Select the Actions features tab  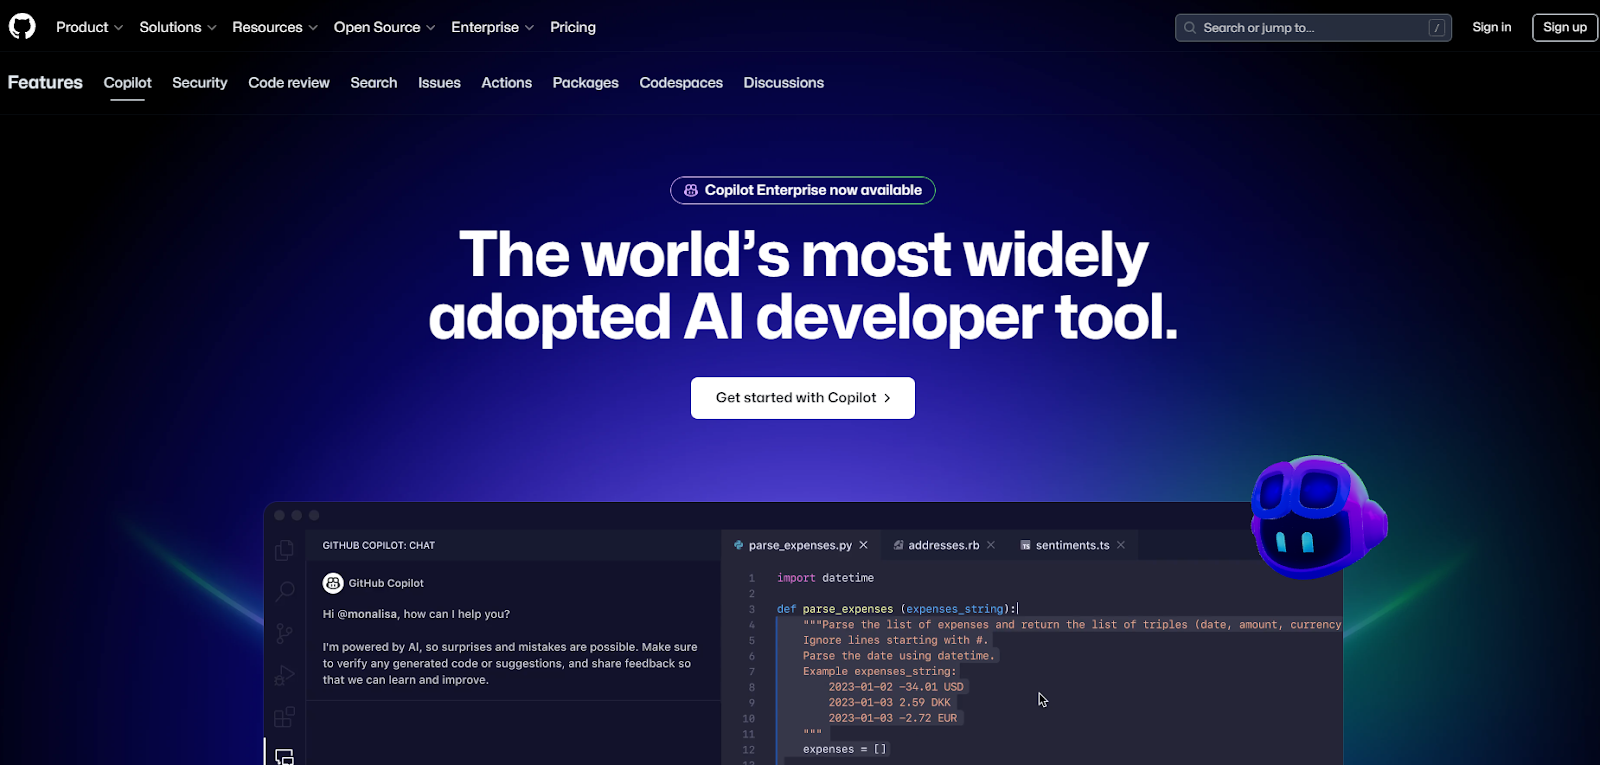(x=507, y=83)
